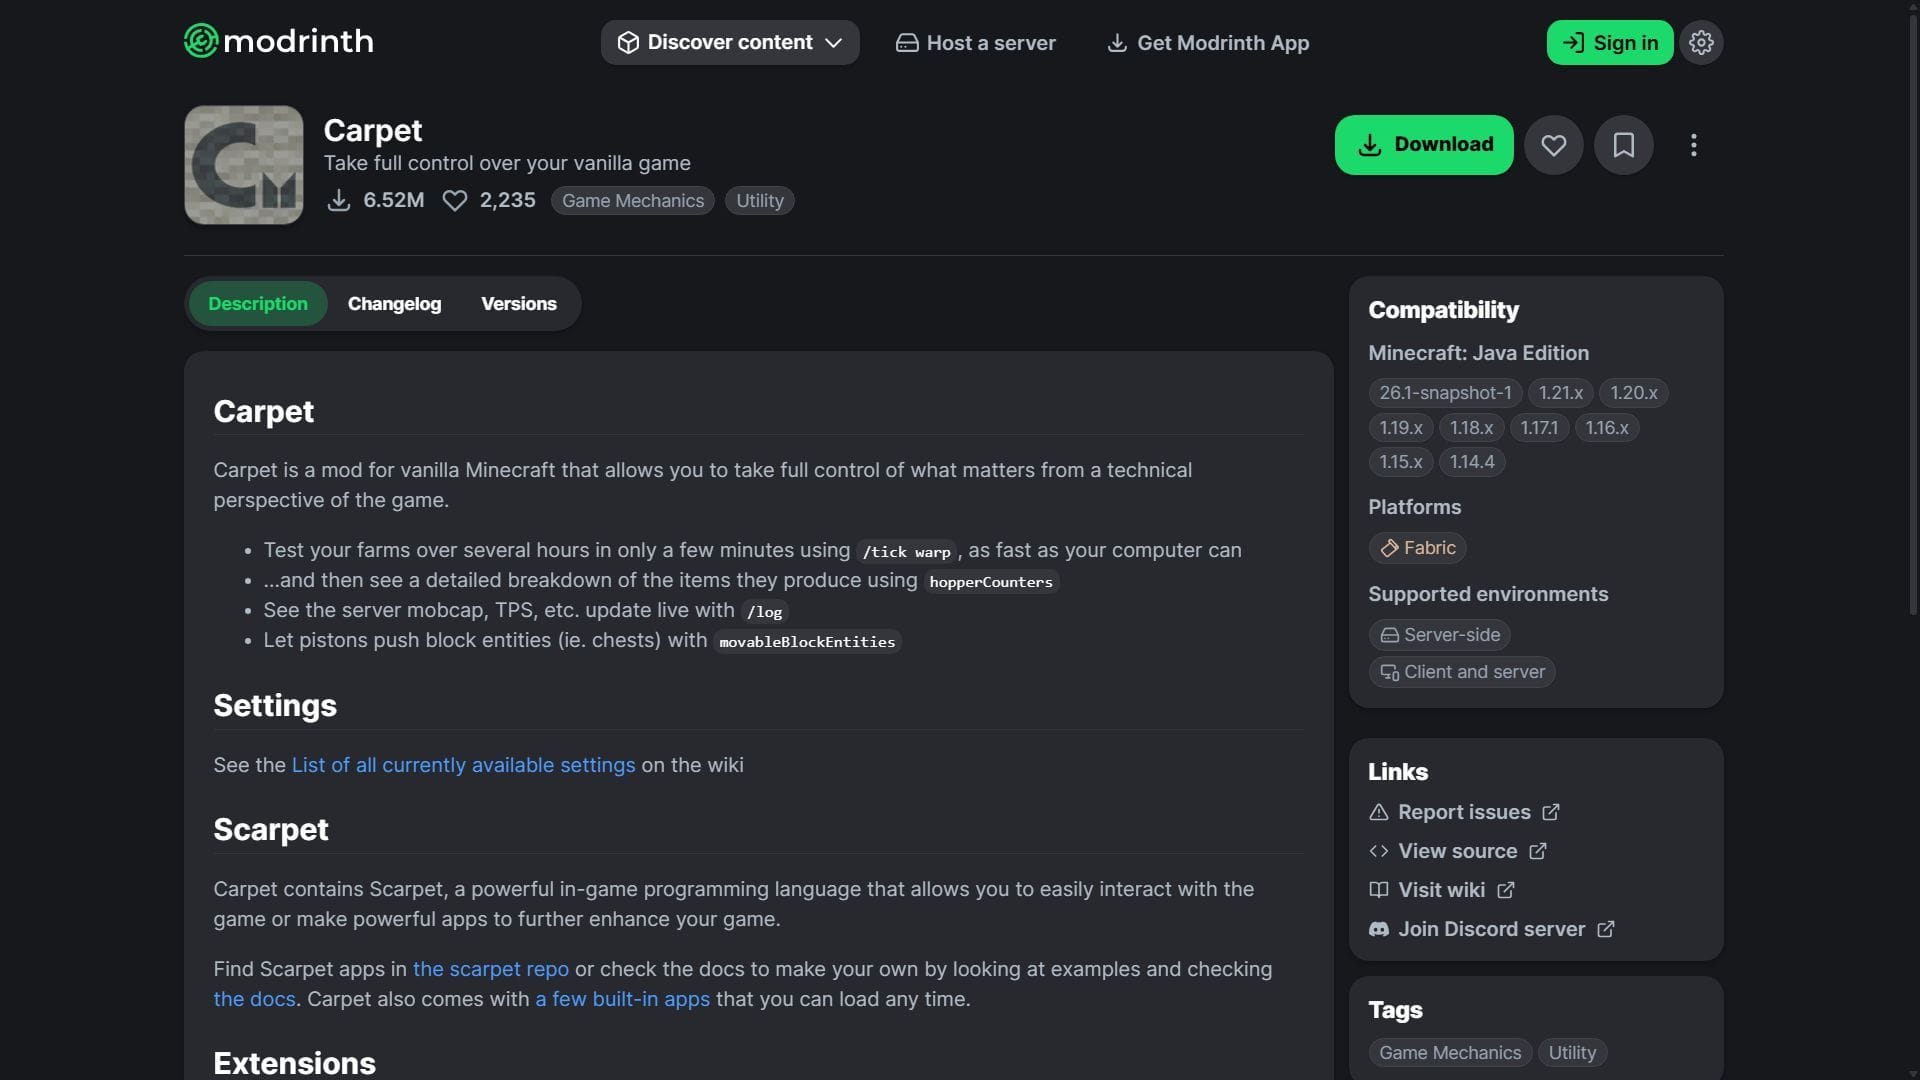Open the list of available settings link
This screenshot has height=1080, width=1920.
tap(463, 765)
